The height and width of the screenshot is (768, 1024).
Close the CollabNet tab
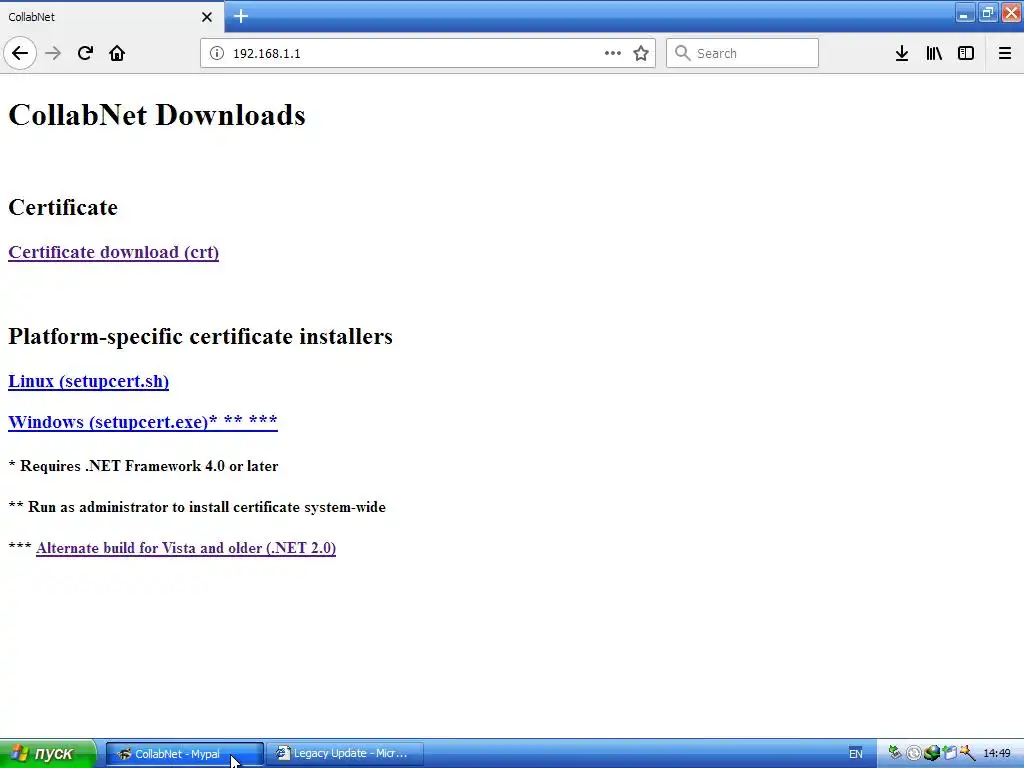click(x=207, y=17)
